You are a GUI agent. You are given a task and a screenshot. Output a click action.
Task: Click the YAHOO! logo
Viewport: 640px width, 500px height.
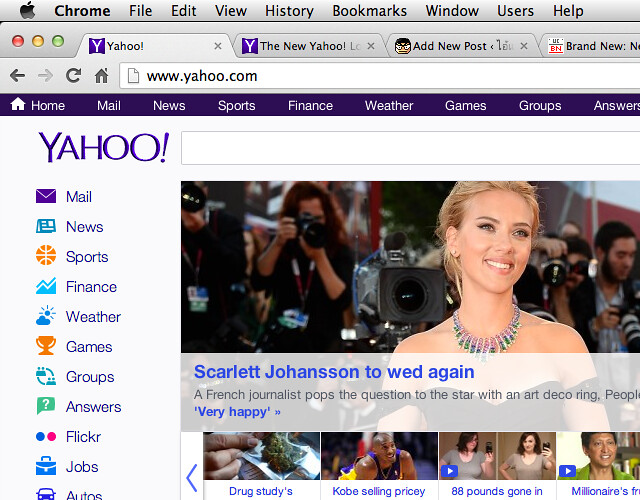pyautogui.click(x=104, y=147)
